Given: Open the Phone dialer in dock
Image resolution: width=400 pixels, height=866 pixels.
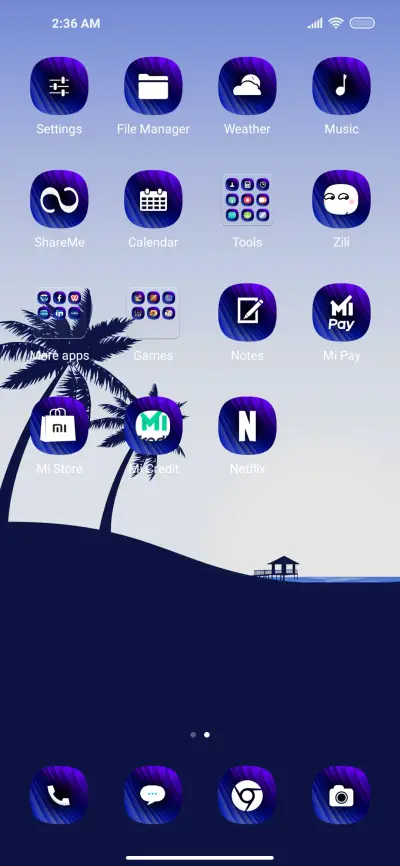Looking at the screenshot, I should [x=59, y=795].
